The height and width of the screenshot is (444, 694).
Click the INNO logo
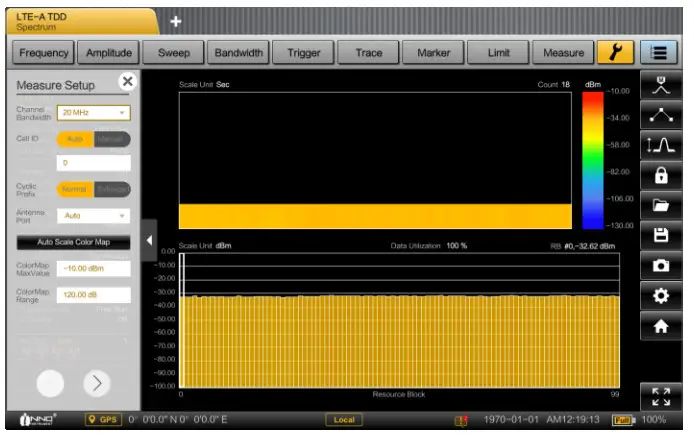coord(38,420)
